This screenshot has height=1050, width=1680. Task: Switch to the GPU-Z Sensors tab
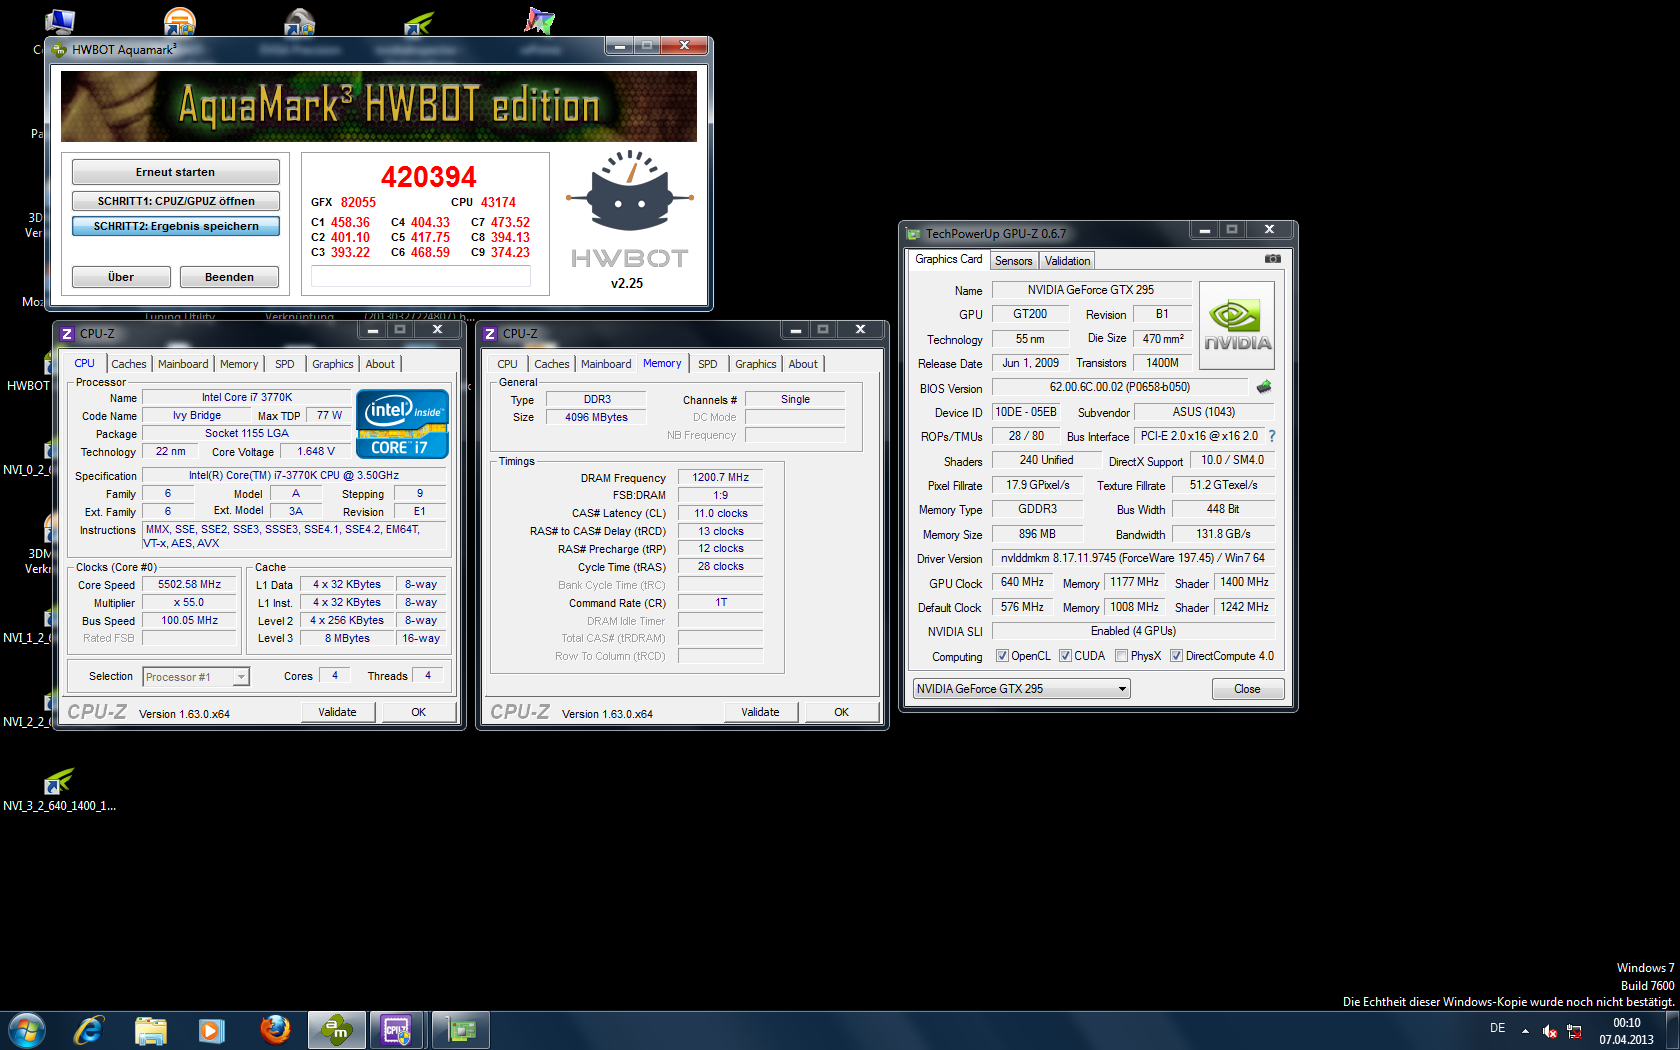point(1013,261)
